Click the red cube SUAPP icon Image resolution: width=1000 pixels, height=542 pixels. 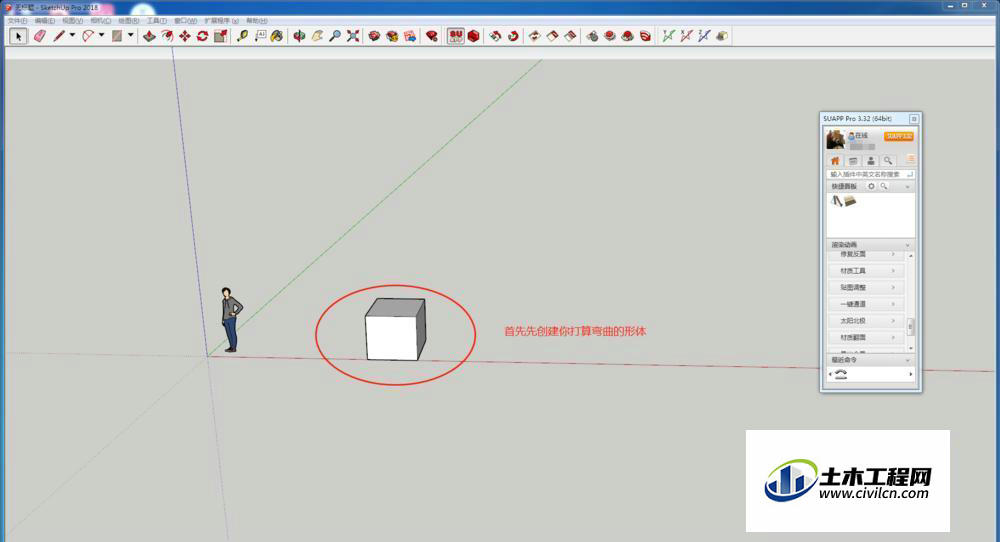tap(473, 36)
